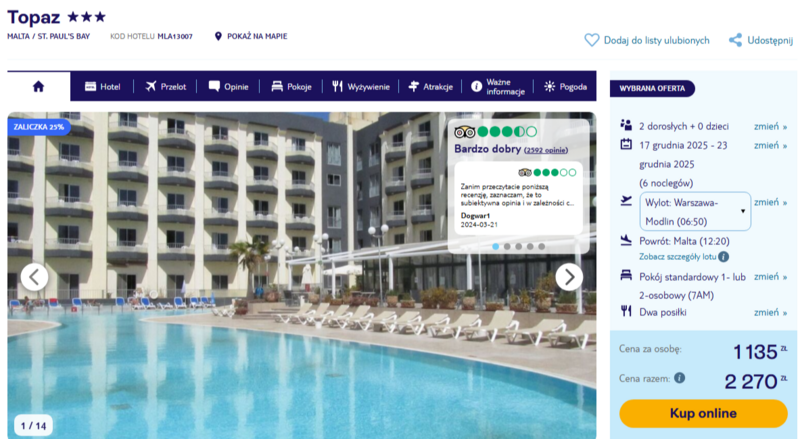The image size is (800, 439).
Task: Open info icon next to Cena razem
Action: (x=679, y=378)
